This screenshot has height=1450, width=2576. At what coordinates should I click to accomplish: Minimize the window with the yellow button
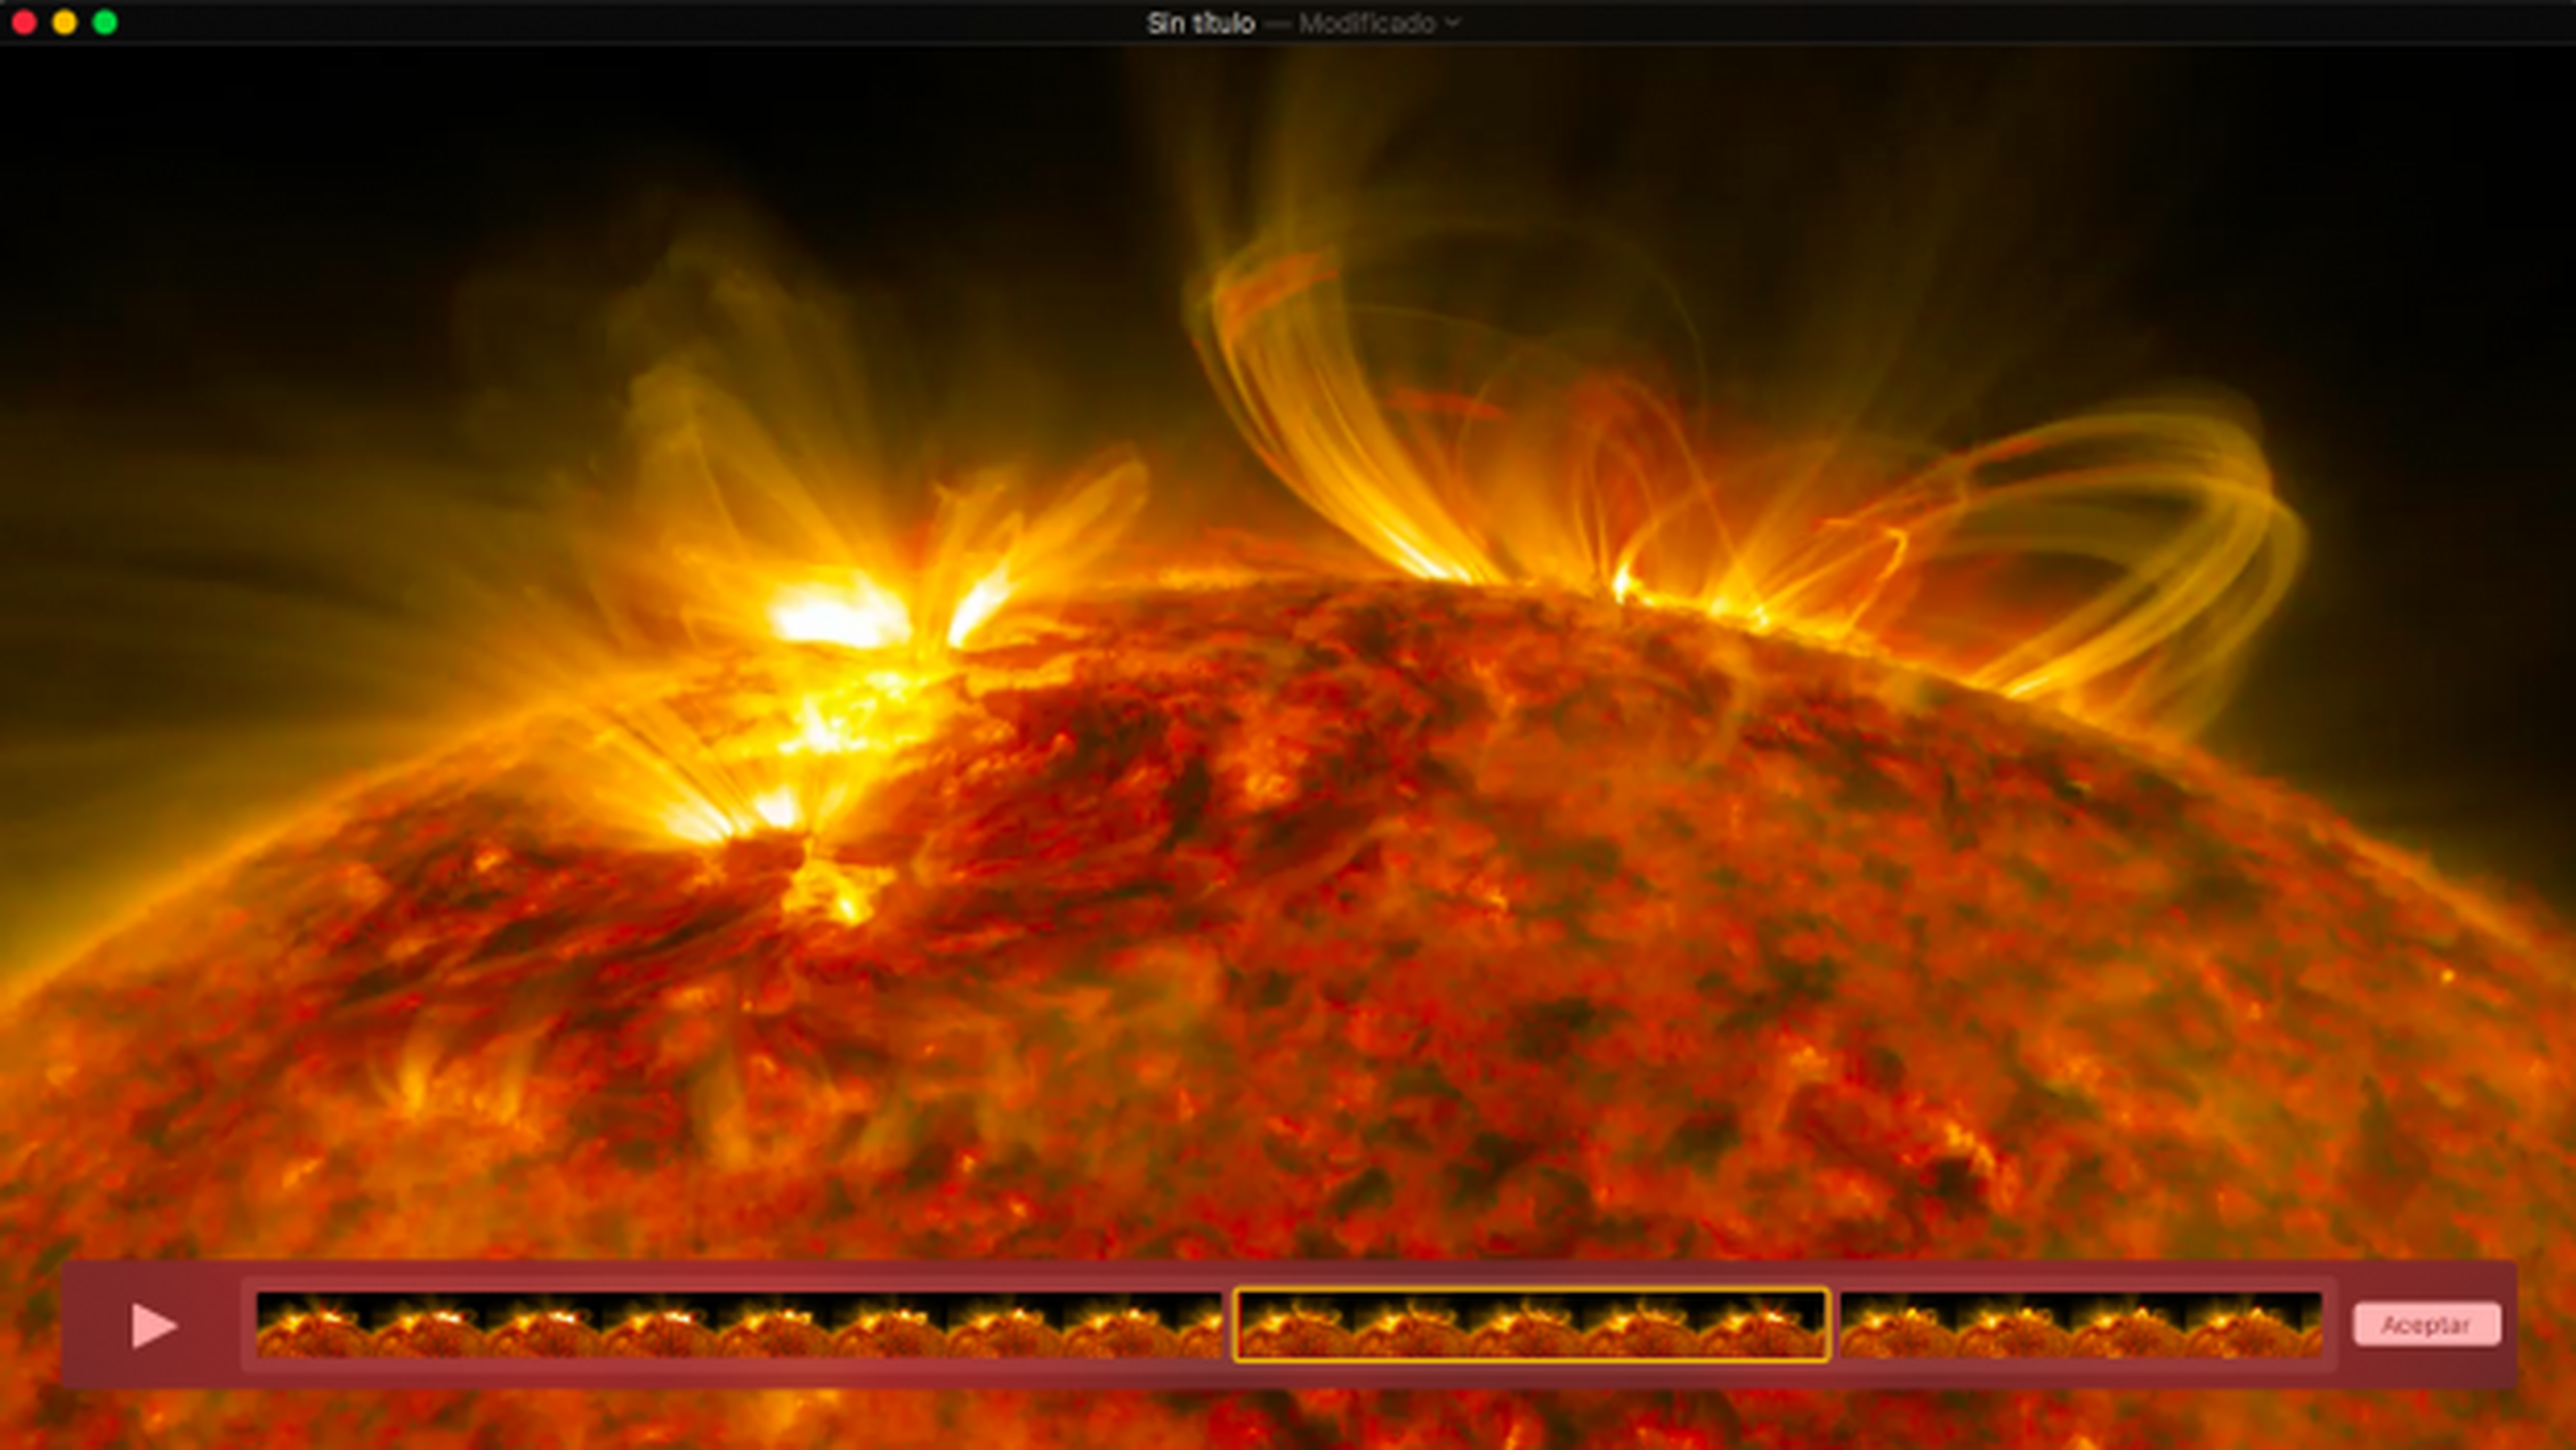coord(65,22)
